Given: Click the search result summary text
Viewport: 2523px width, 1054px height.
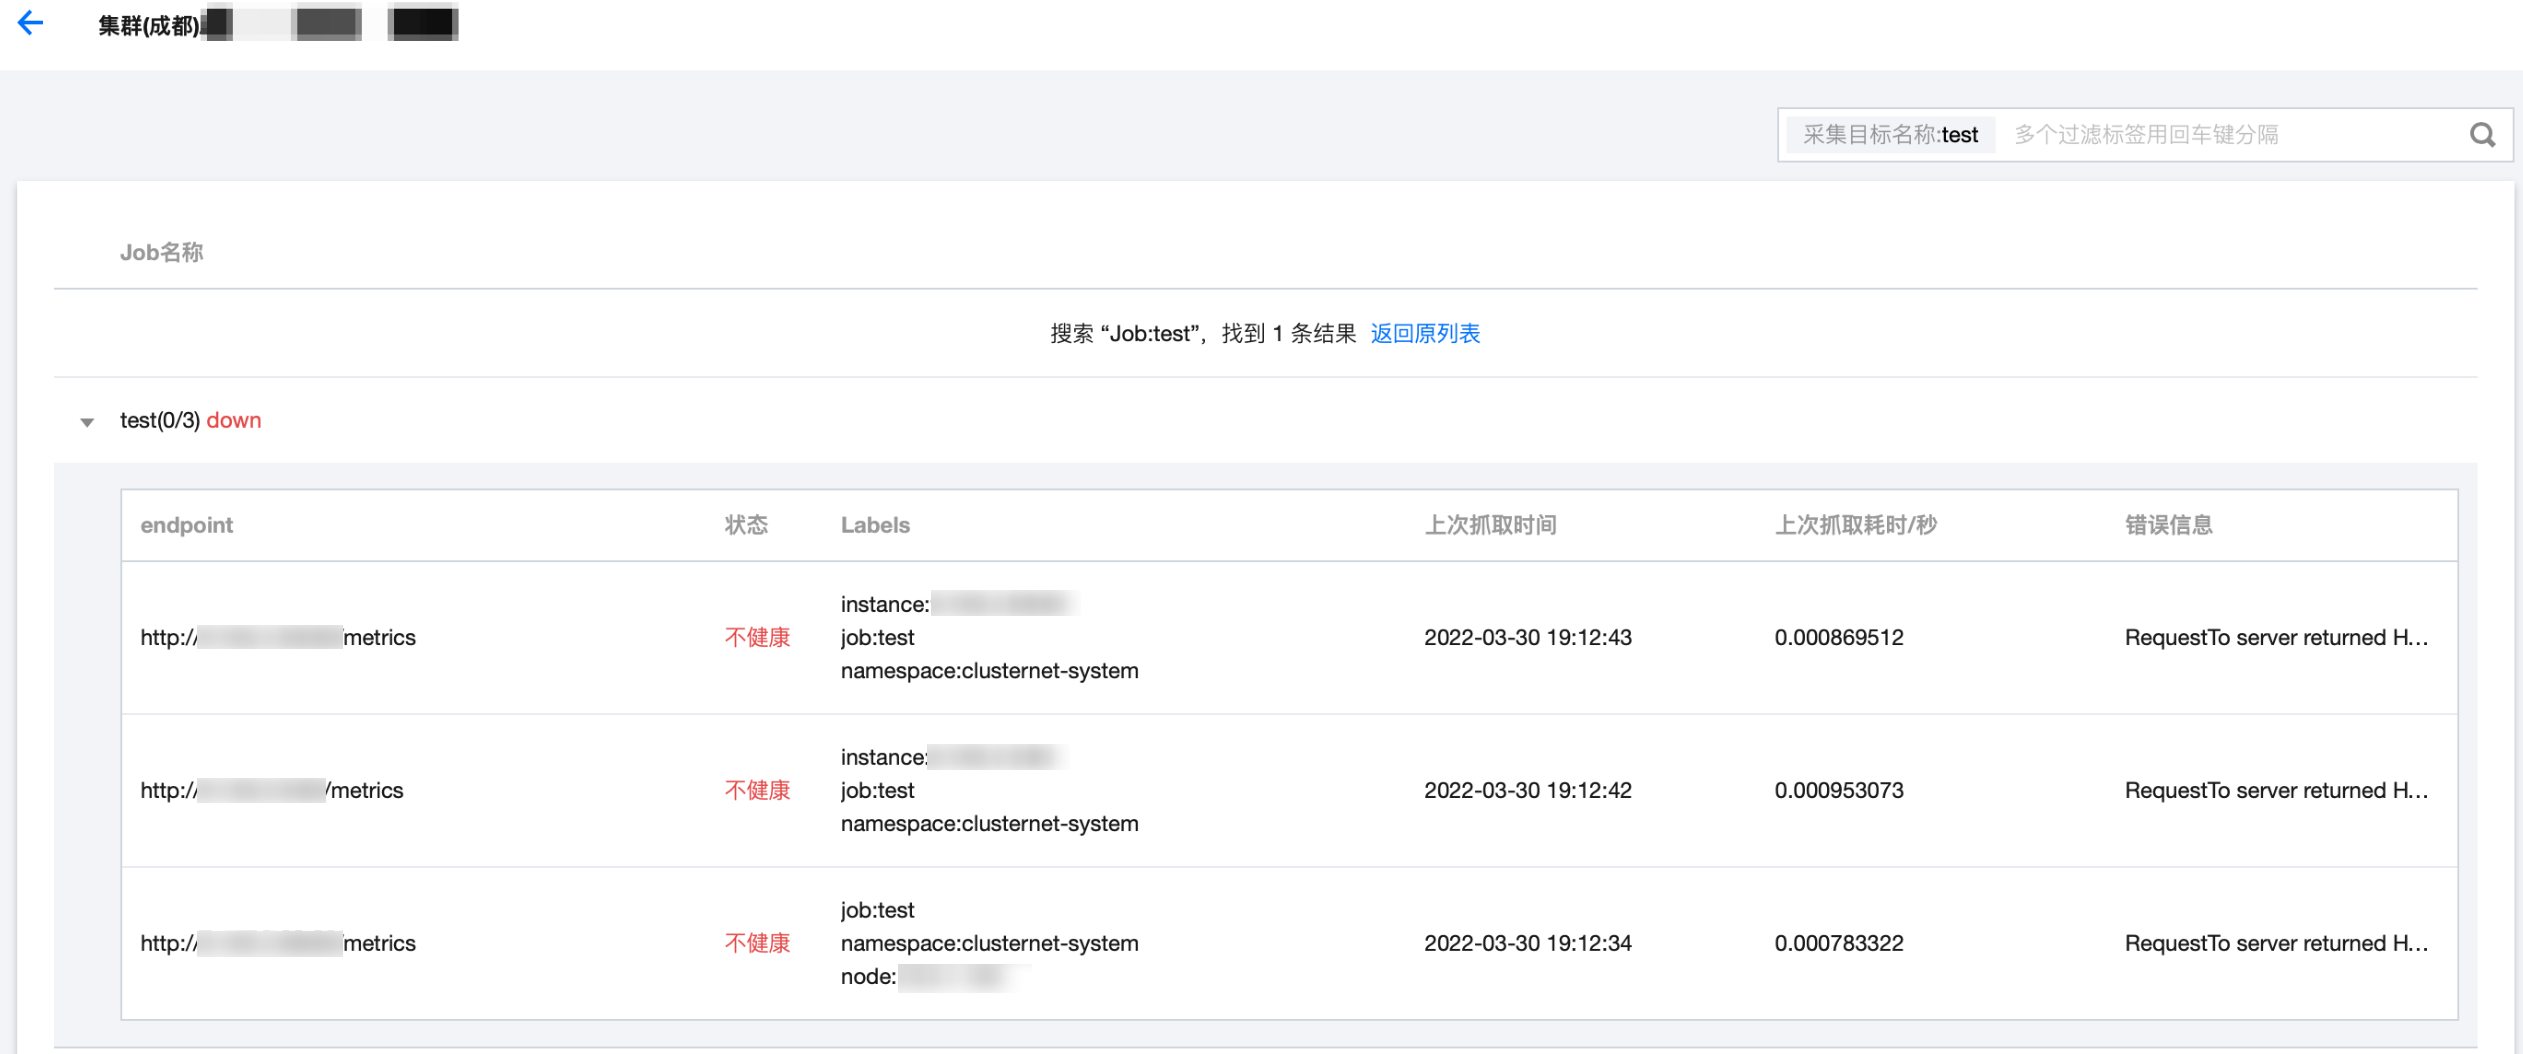Looking at the screenshot, I should pyautogui.click(x=1202, y=333).
